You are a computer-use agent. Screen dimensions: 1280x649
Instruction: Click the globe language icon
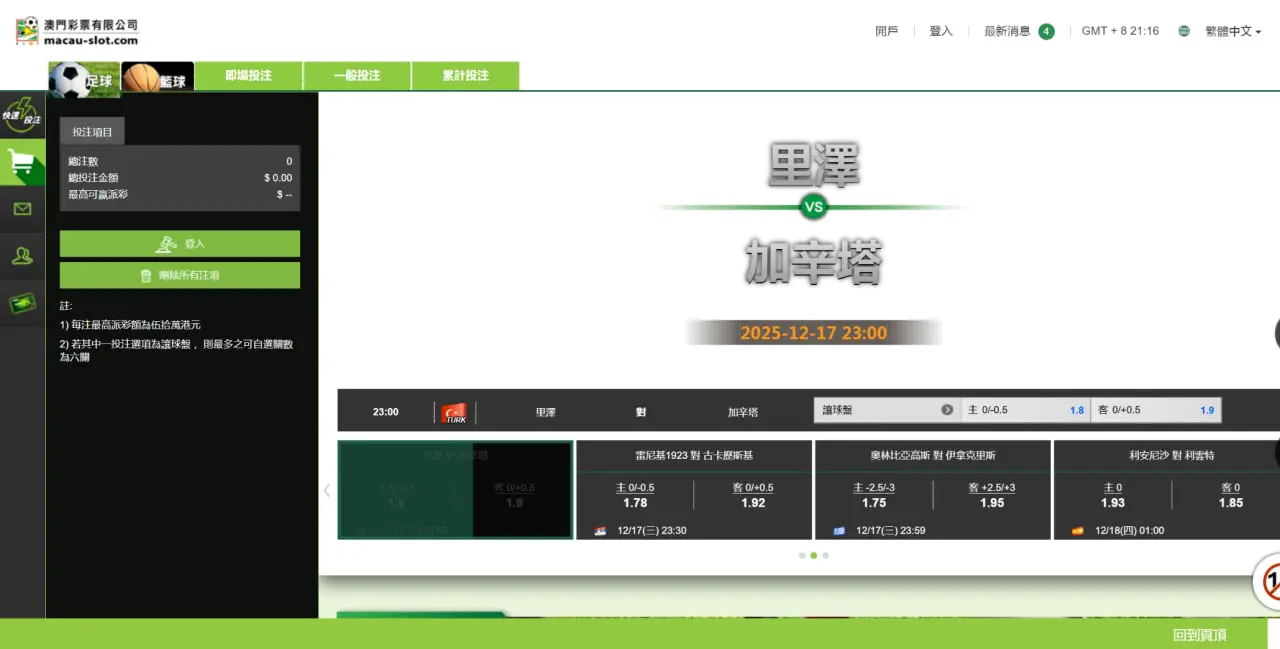click(1184, 31)
